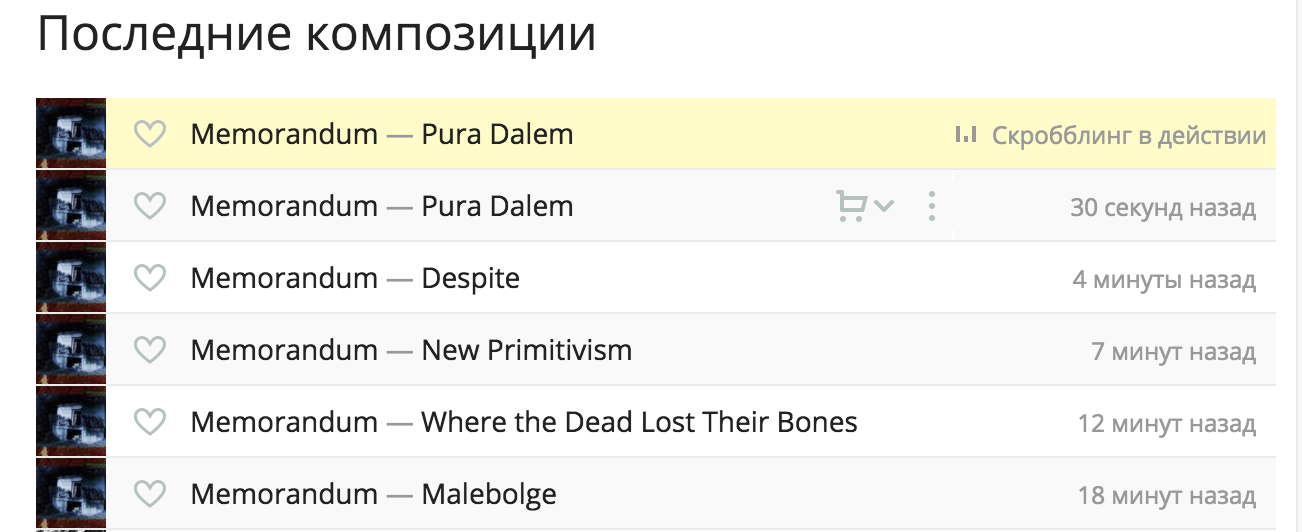The width and height of the screenshot is (1302, 532).
Task: Open Memorandum artist link in Despite row
Action: point(284,278)
